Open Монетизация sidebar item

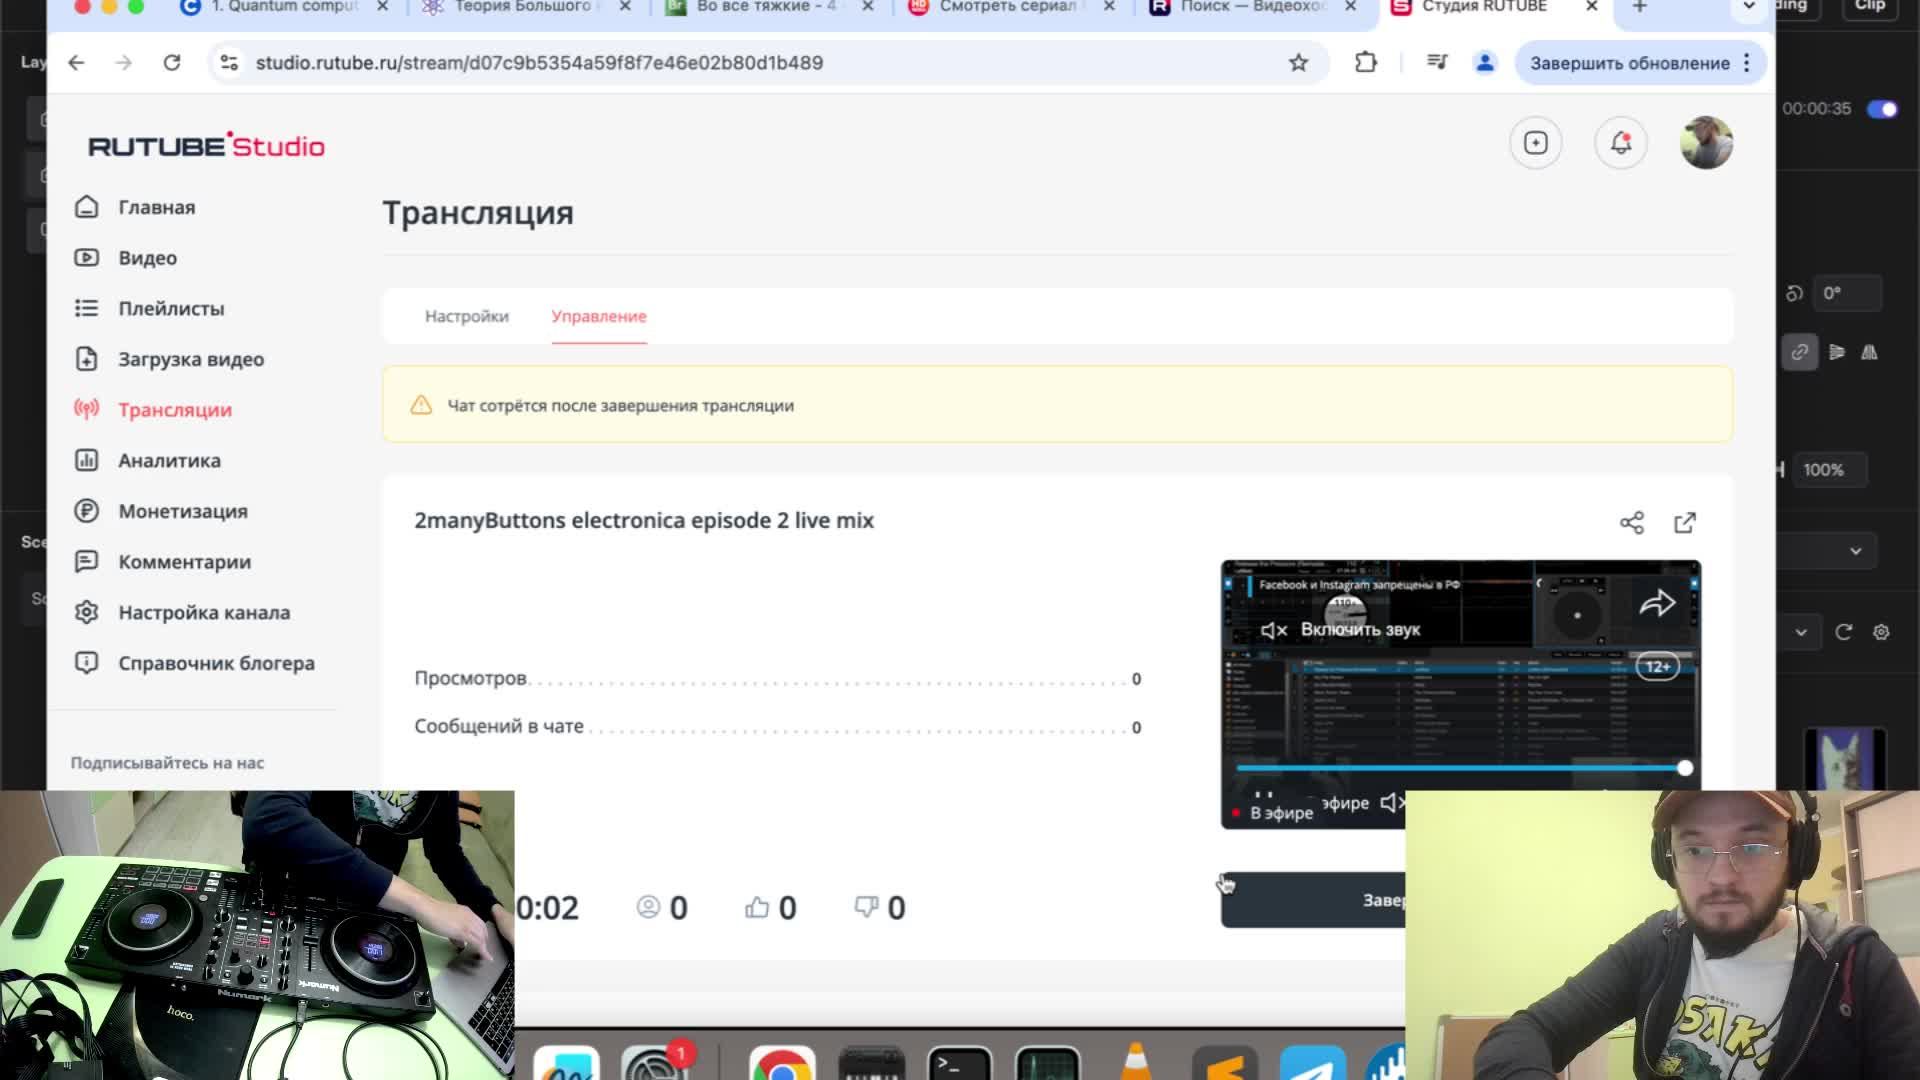(x=182, y=511)
